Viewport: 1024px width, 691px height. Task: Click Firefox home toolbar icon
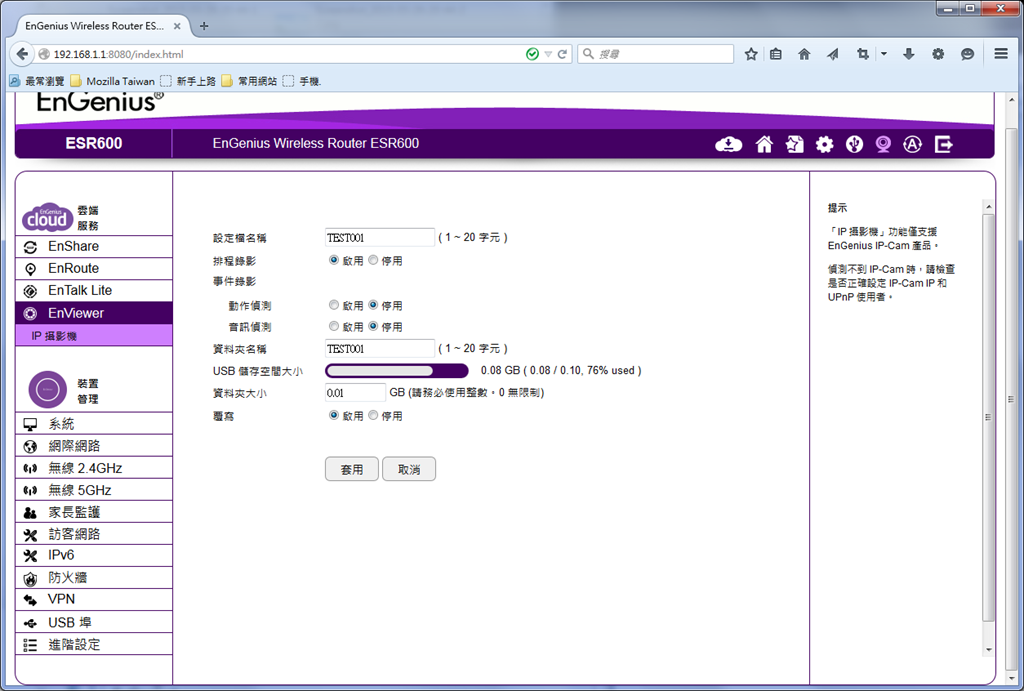coord(805,54)
